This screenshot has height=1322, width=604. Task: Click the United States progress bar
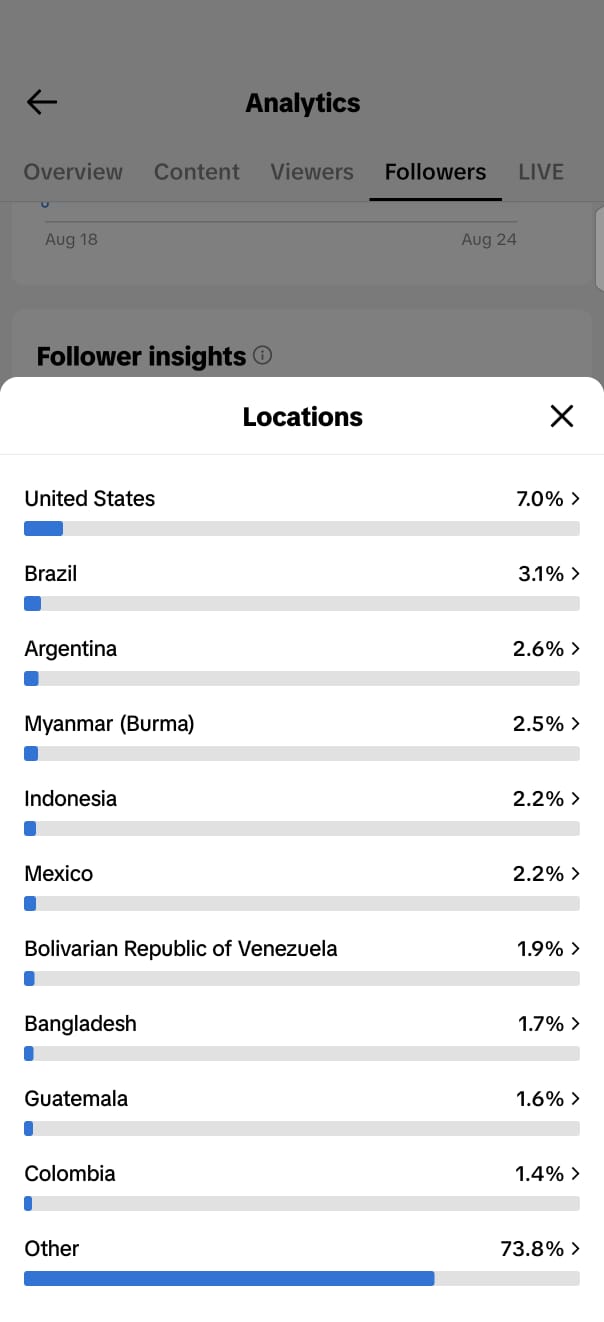[302, 528]
